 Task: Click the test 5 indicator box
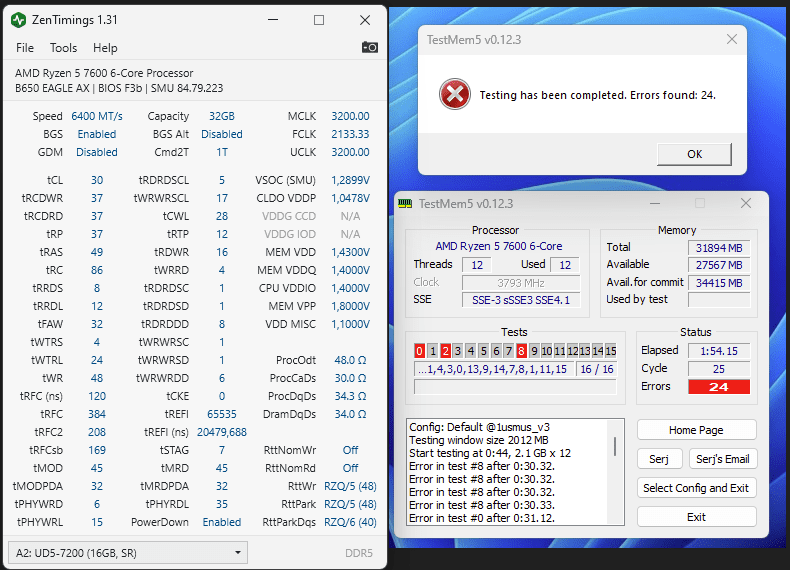point(483,351)
